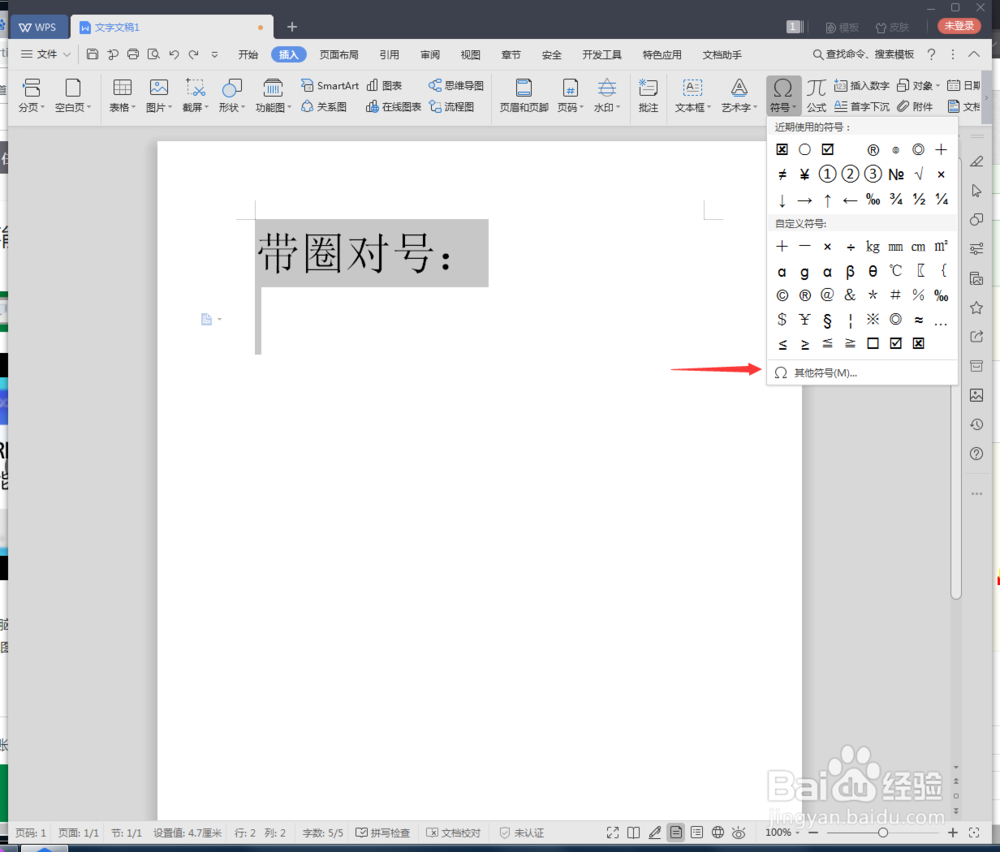The width and height of the screenshot is (1000, 852).
Task: Insert an attachment (附件)
Action: pyautogui.click(x=915, y=106)
